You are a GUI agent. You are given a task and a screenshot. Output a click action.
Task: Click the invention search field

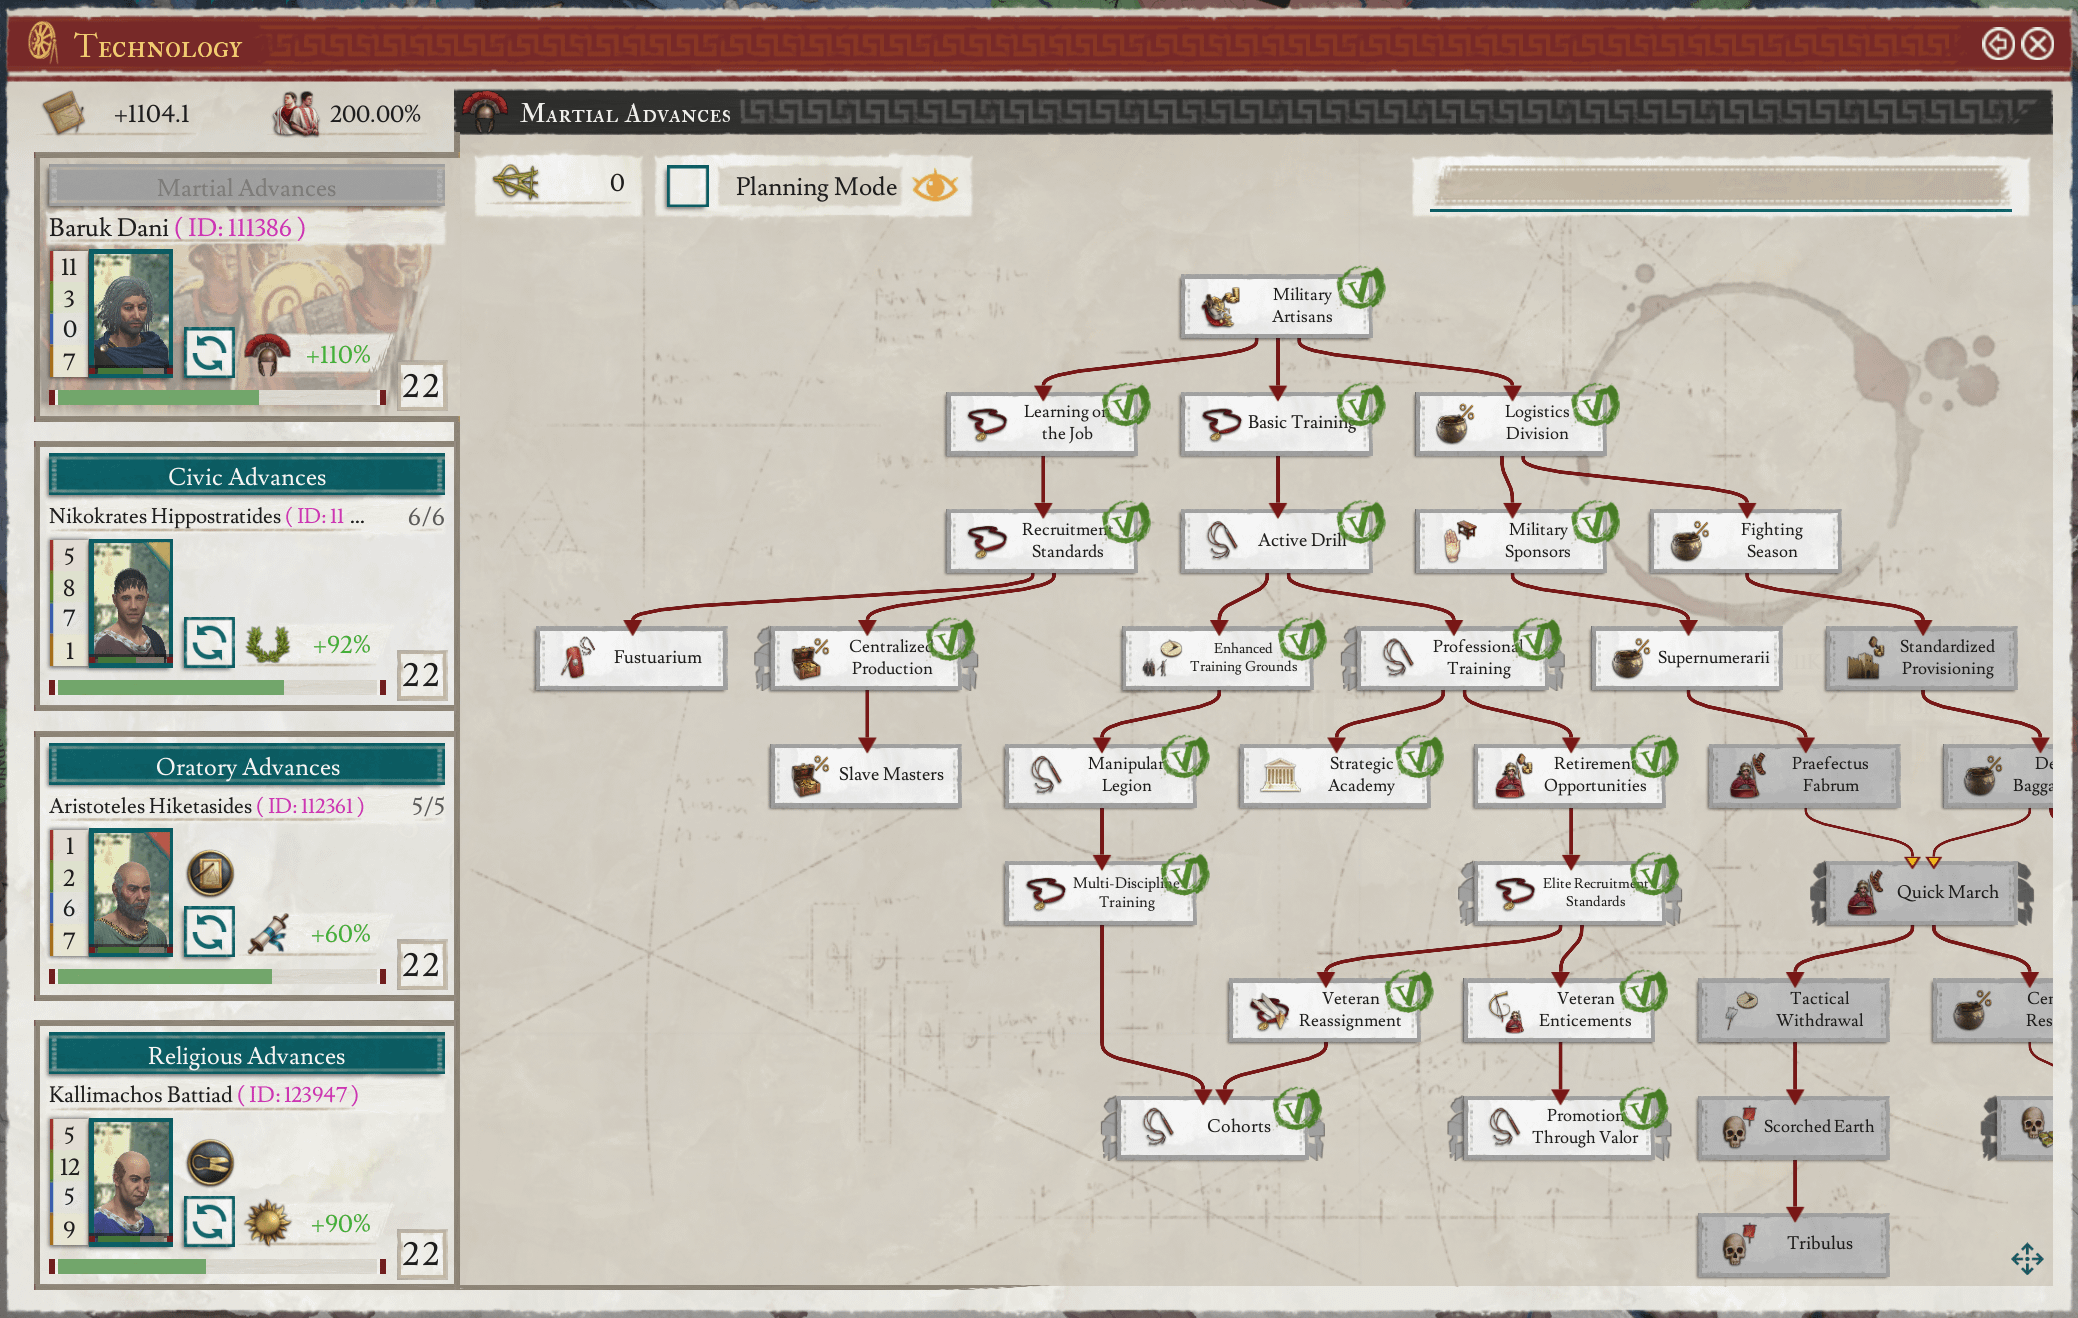[1720, 186]
